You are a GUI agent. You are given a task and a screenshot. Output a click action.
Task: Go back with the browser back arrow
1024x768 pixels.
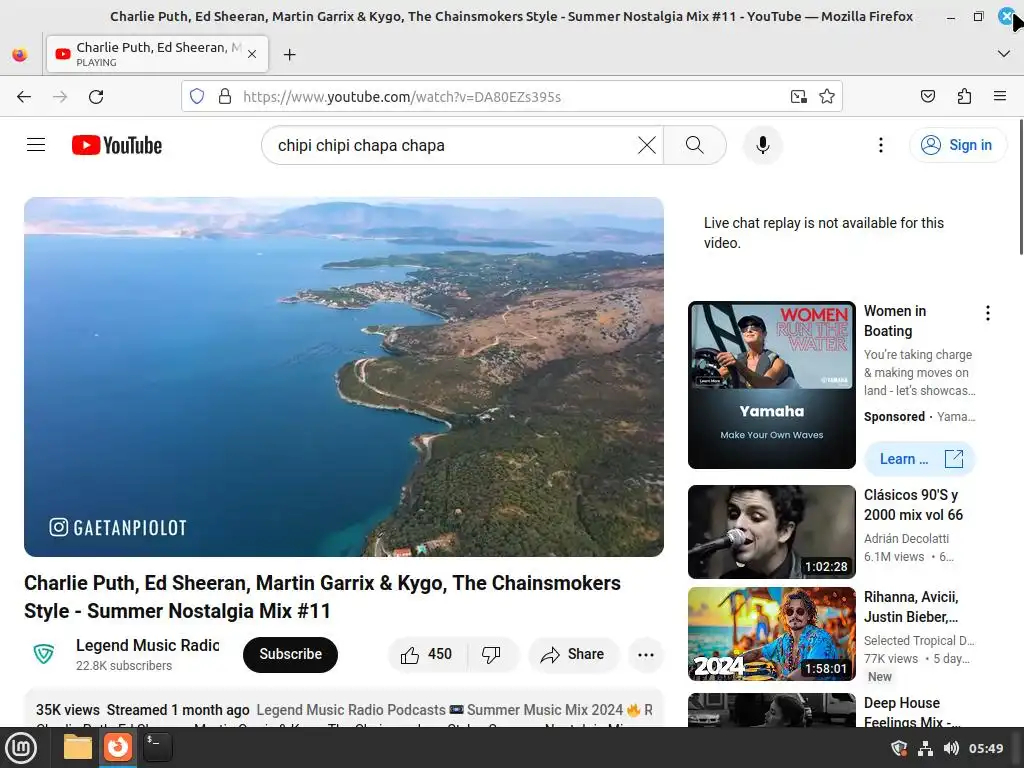(24, 97)
